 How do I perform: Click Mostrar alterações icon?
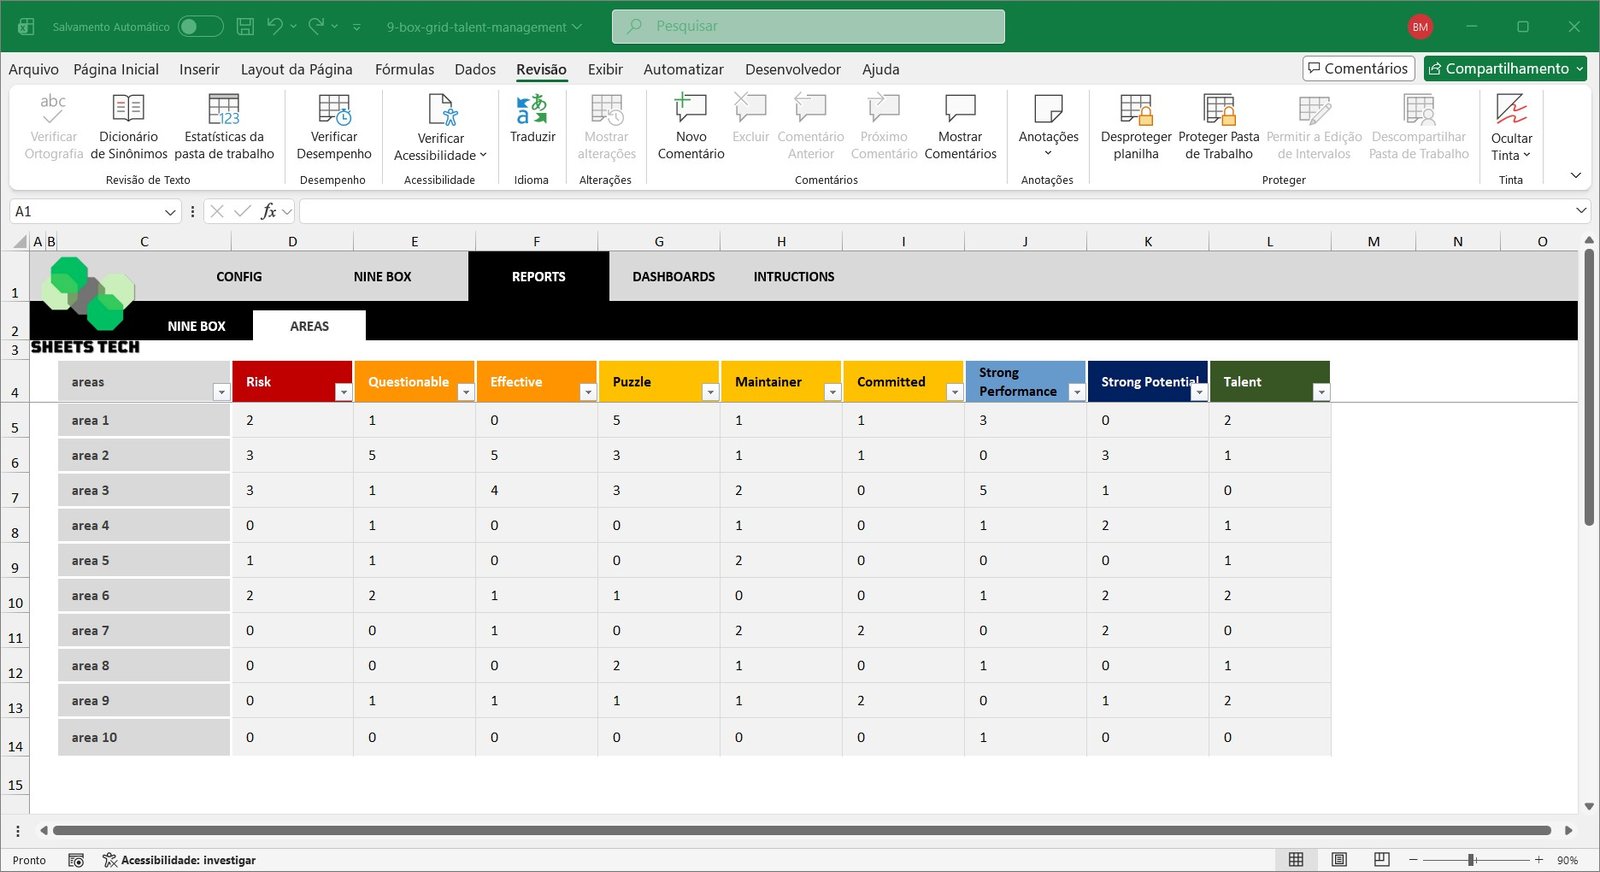tap(607, 108)
